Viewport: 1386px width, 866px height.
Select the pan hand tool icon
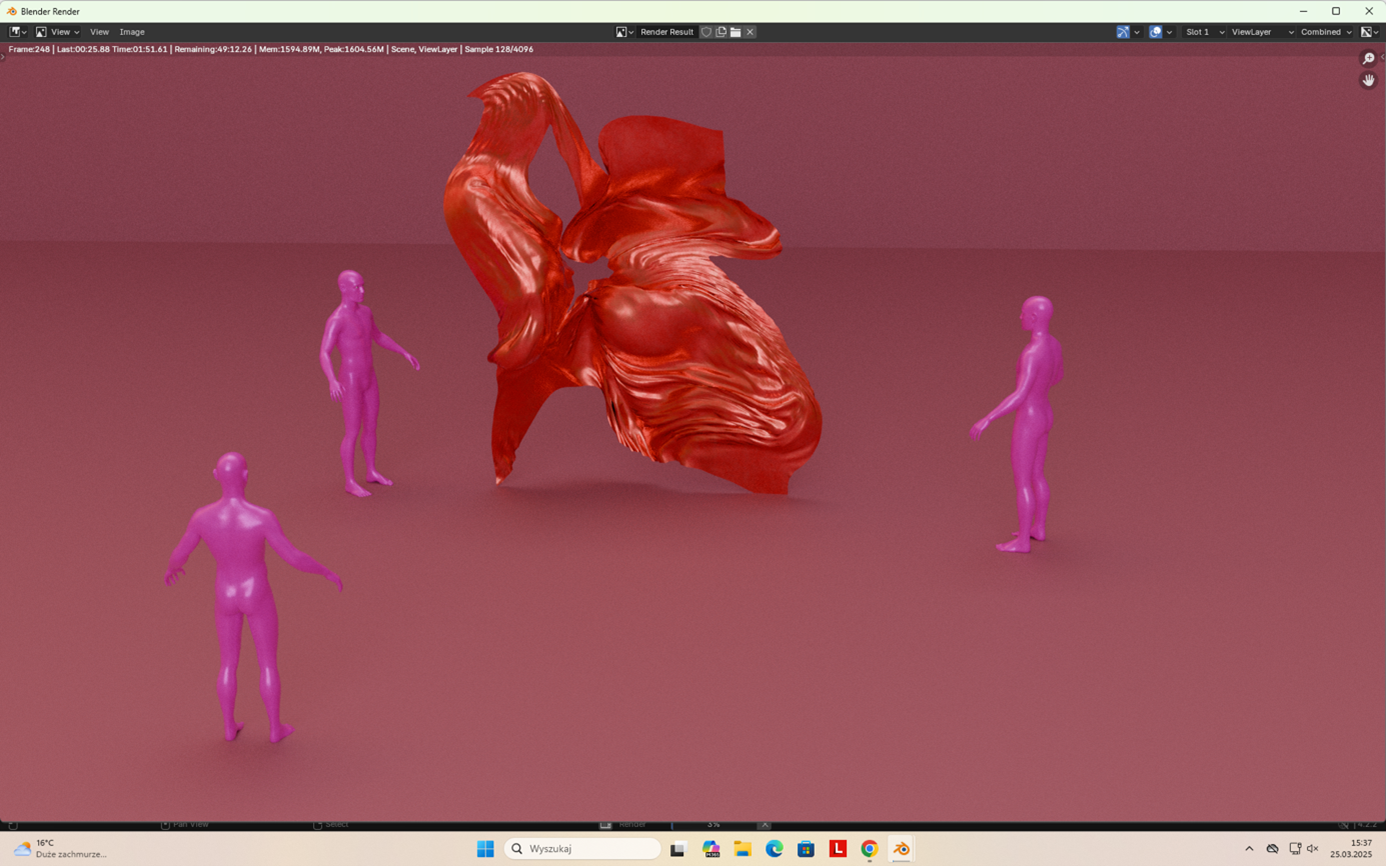[1368, 80]
